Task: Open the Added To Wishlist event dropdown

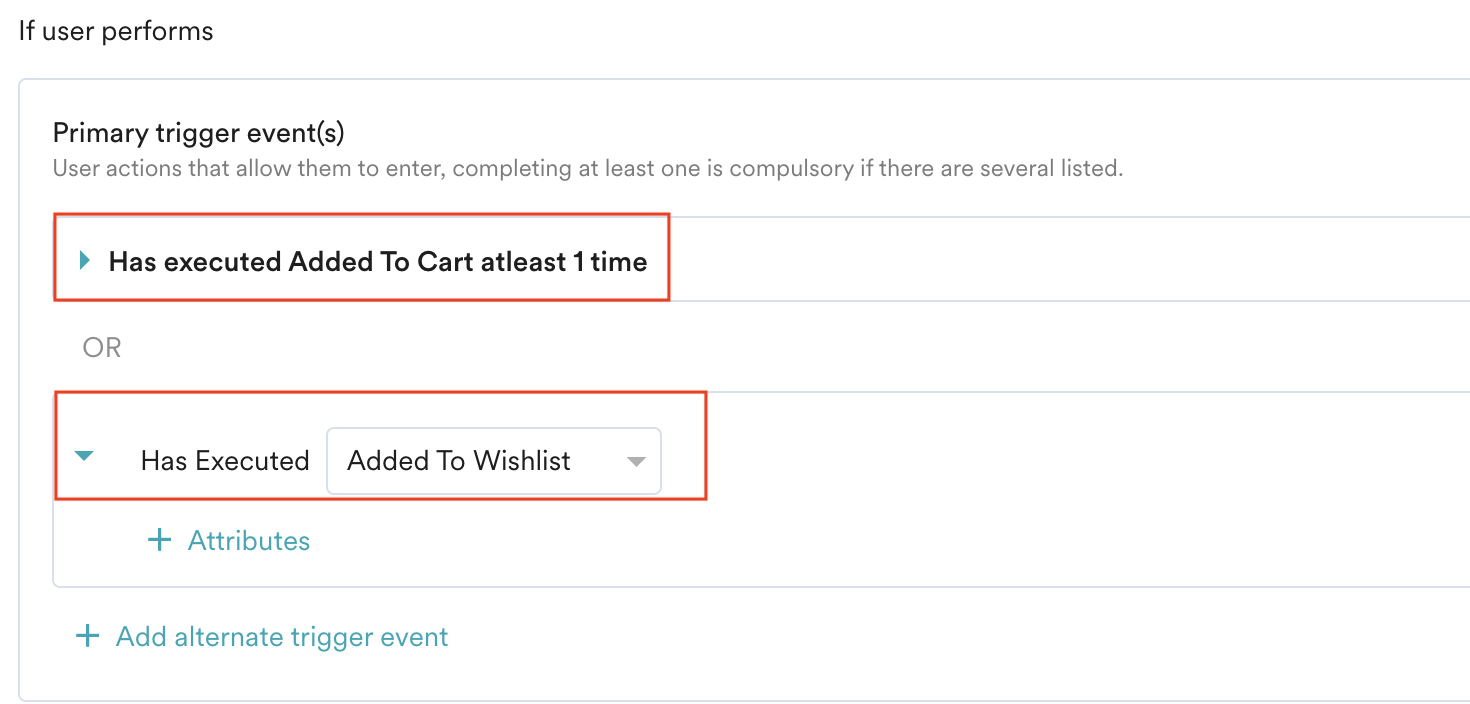Action: (x=493, y=461)
